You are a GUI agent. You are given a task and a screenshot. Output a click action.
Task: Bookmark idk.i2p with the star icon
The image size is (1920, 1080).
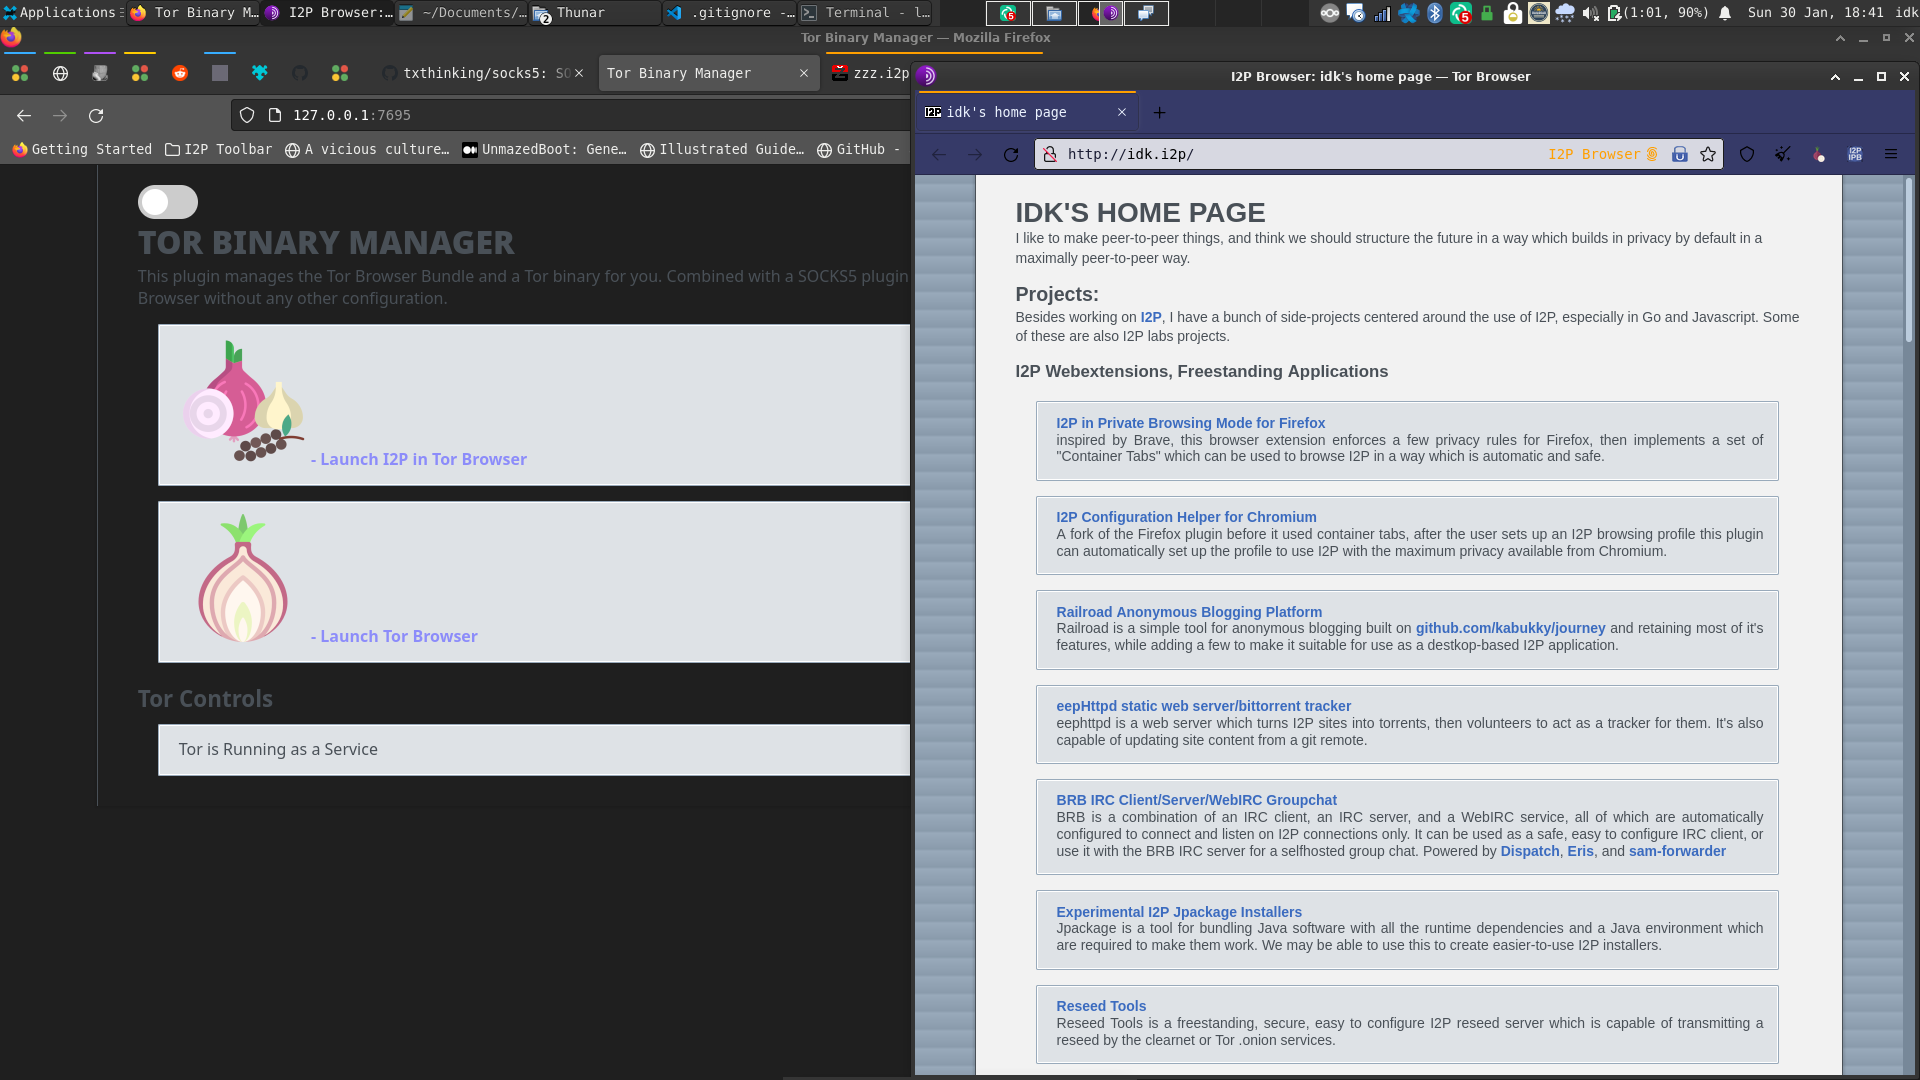[x=1708, y=154]
